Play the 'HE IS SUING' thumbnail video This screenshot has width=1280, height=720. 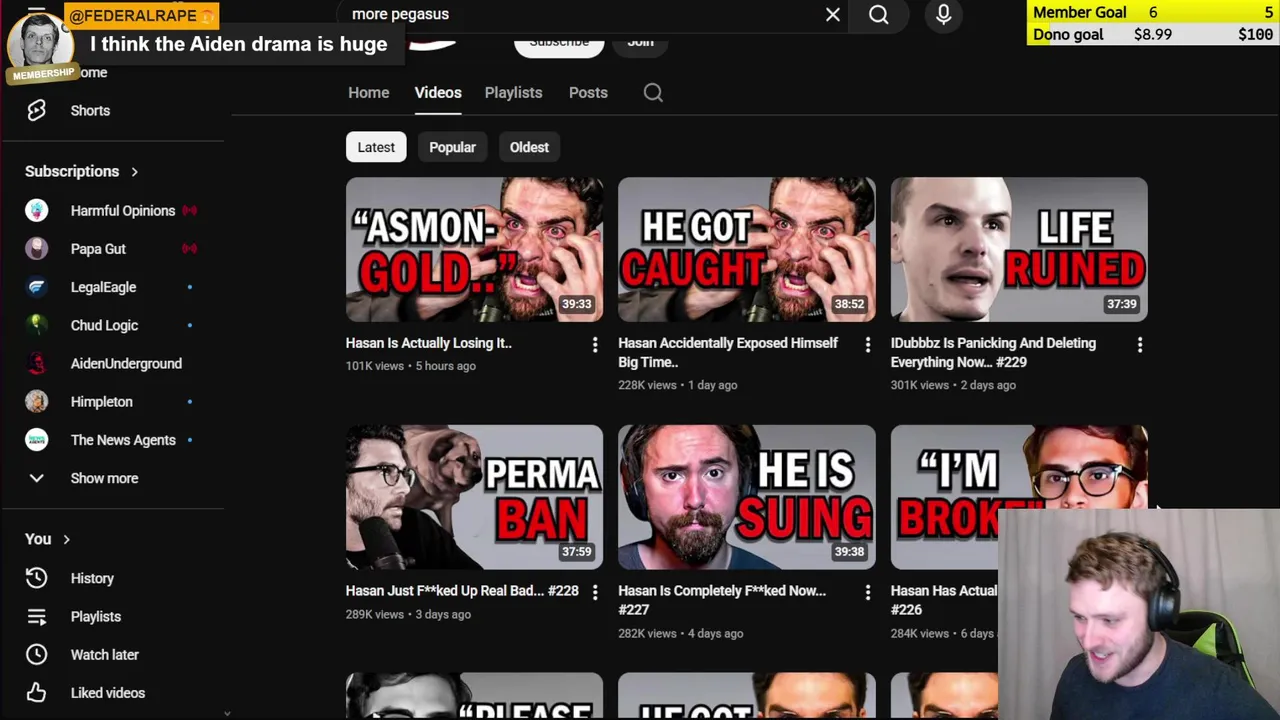click(747, 497)
